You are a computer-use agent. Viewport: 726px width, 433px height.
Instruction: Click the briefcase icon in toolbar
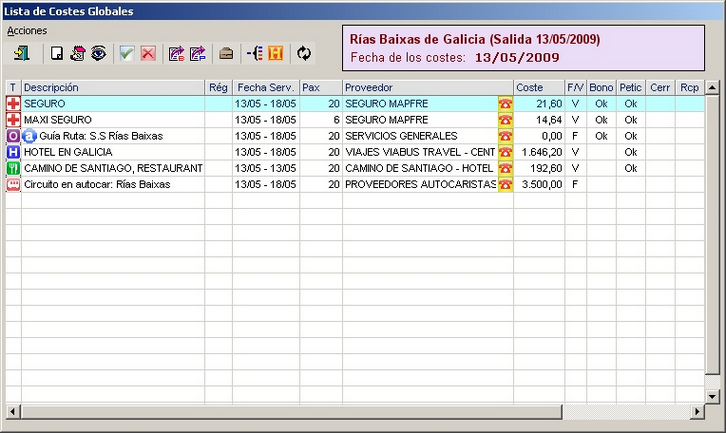click(x=227, y=53)
